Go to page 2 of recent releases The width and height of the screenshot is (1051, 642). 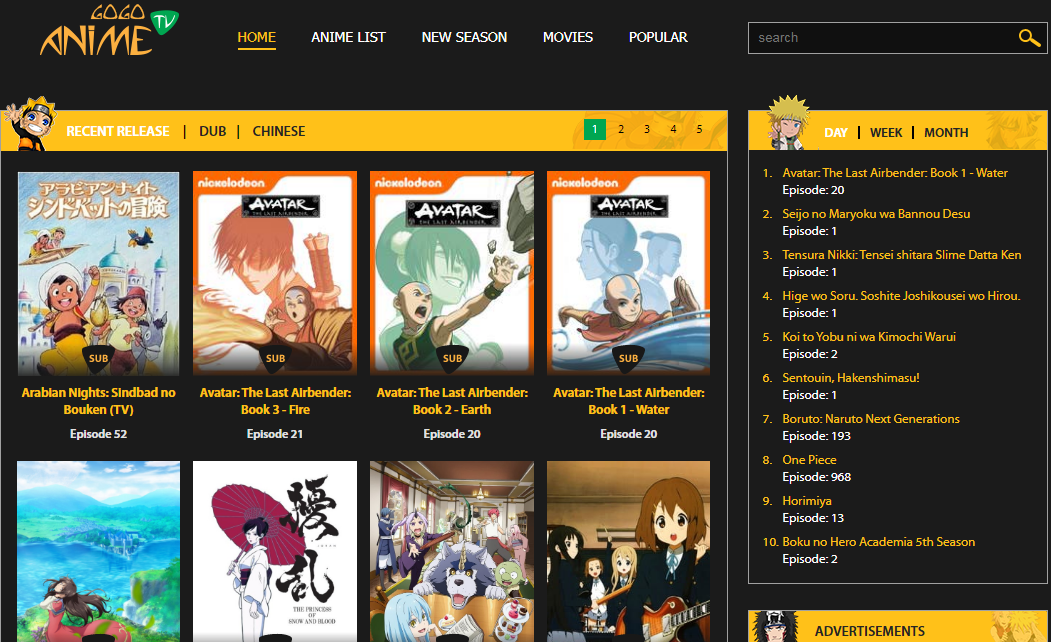(x=621, y=129)
